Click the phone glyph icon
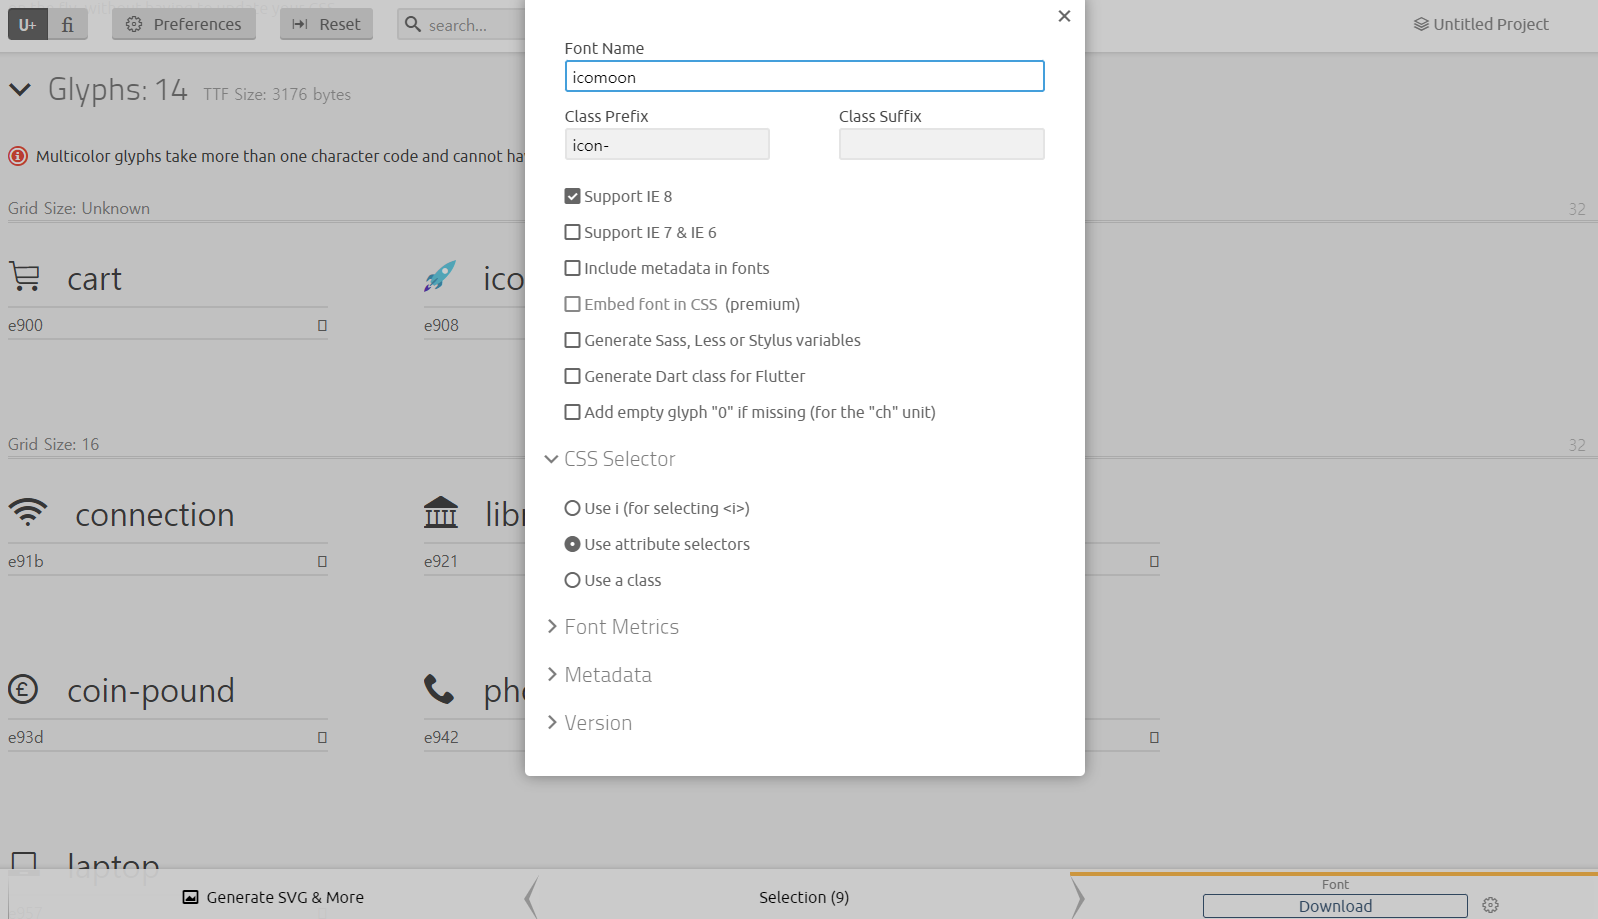The width and height of the screenshot is (1598, 919). click(439, 689)
